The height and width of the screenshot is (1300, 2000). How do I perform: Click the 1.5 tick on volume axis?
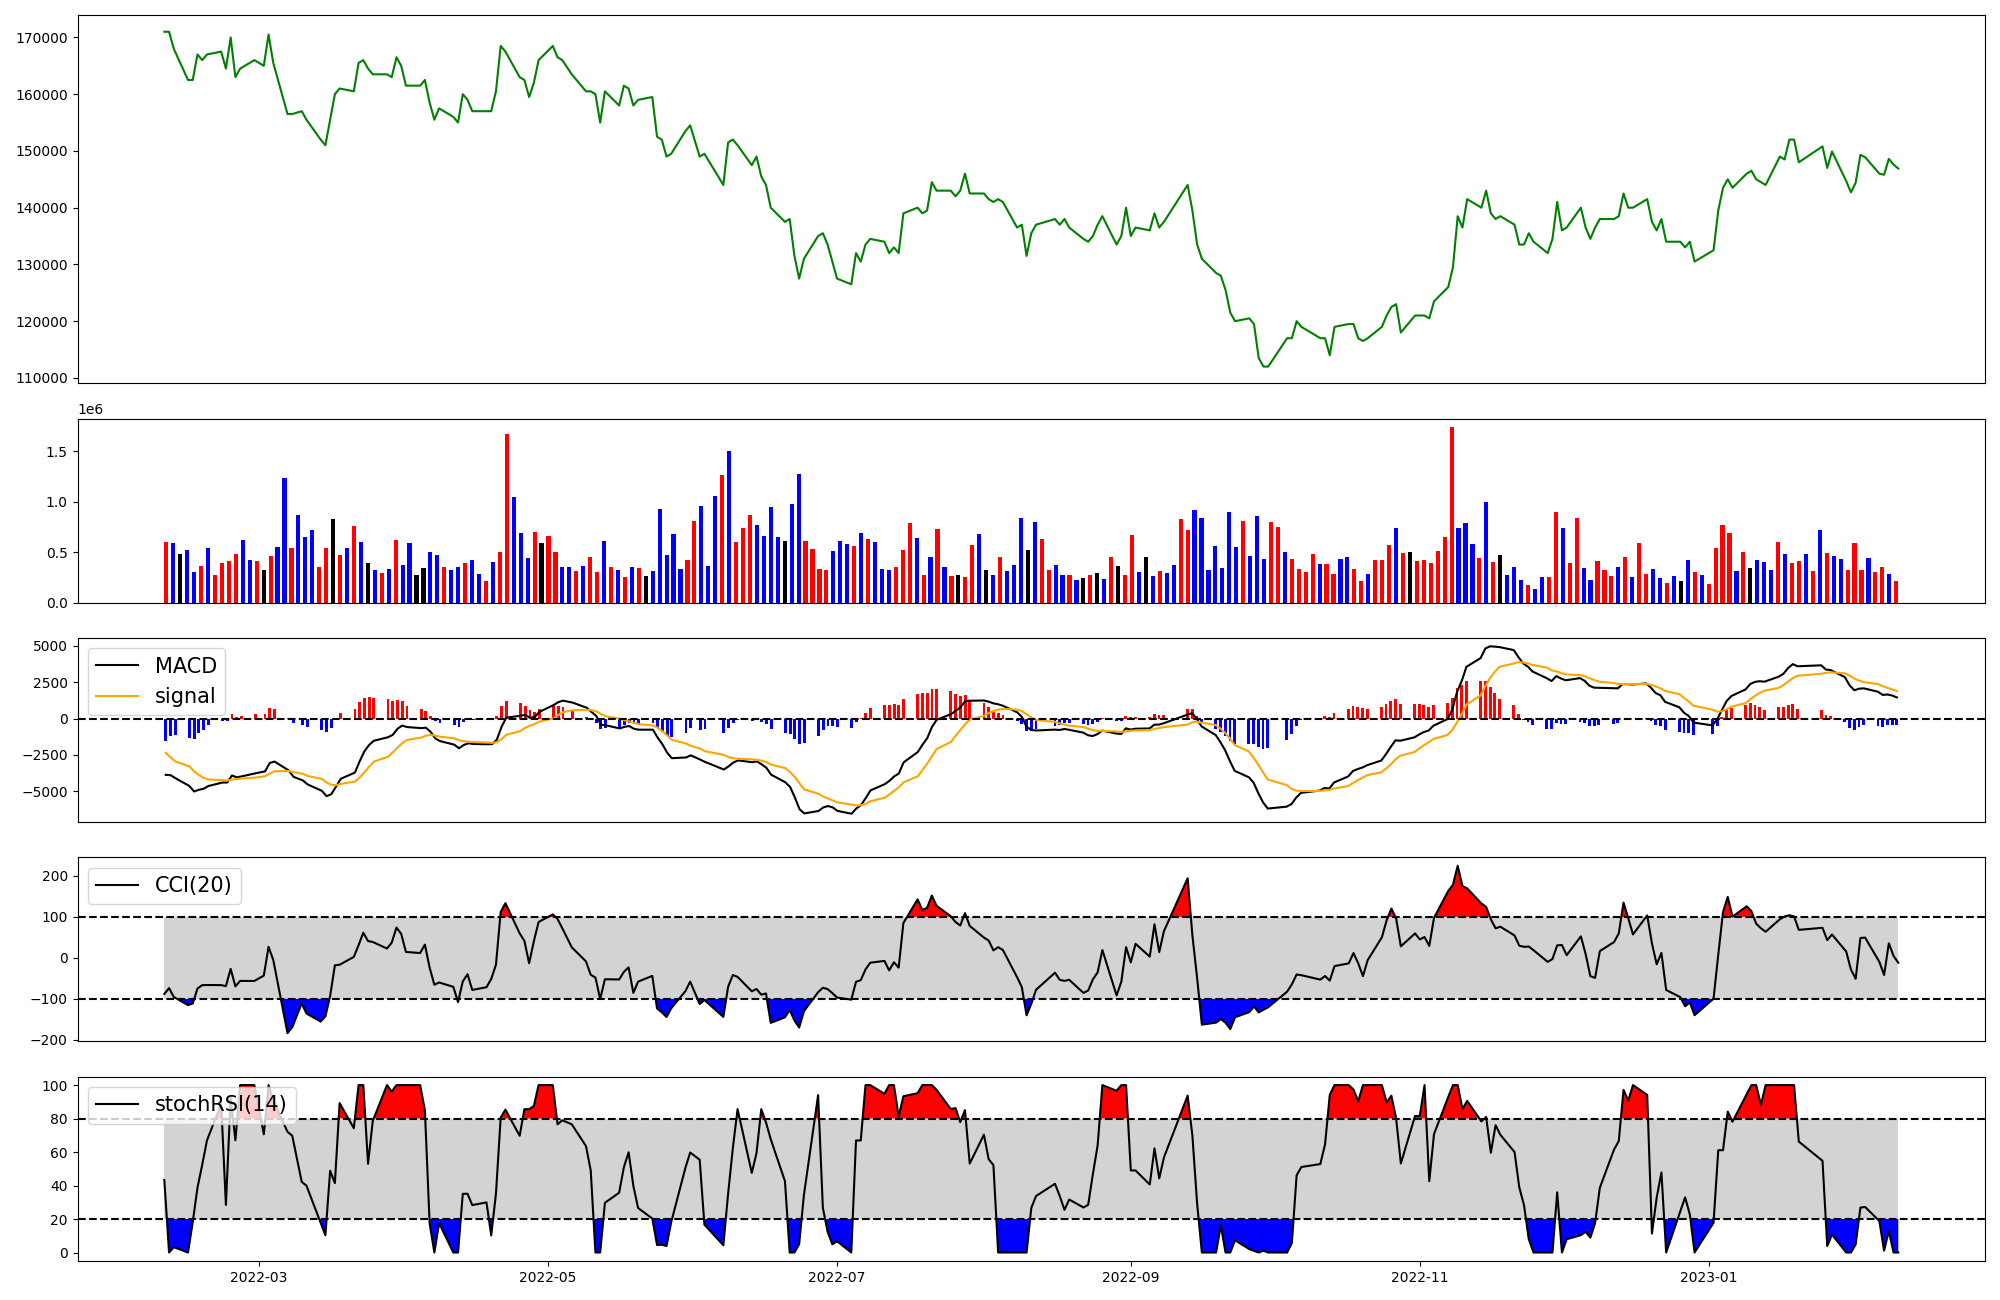click(56, 452)
